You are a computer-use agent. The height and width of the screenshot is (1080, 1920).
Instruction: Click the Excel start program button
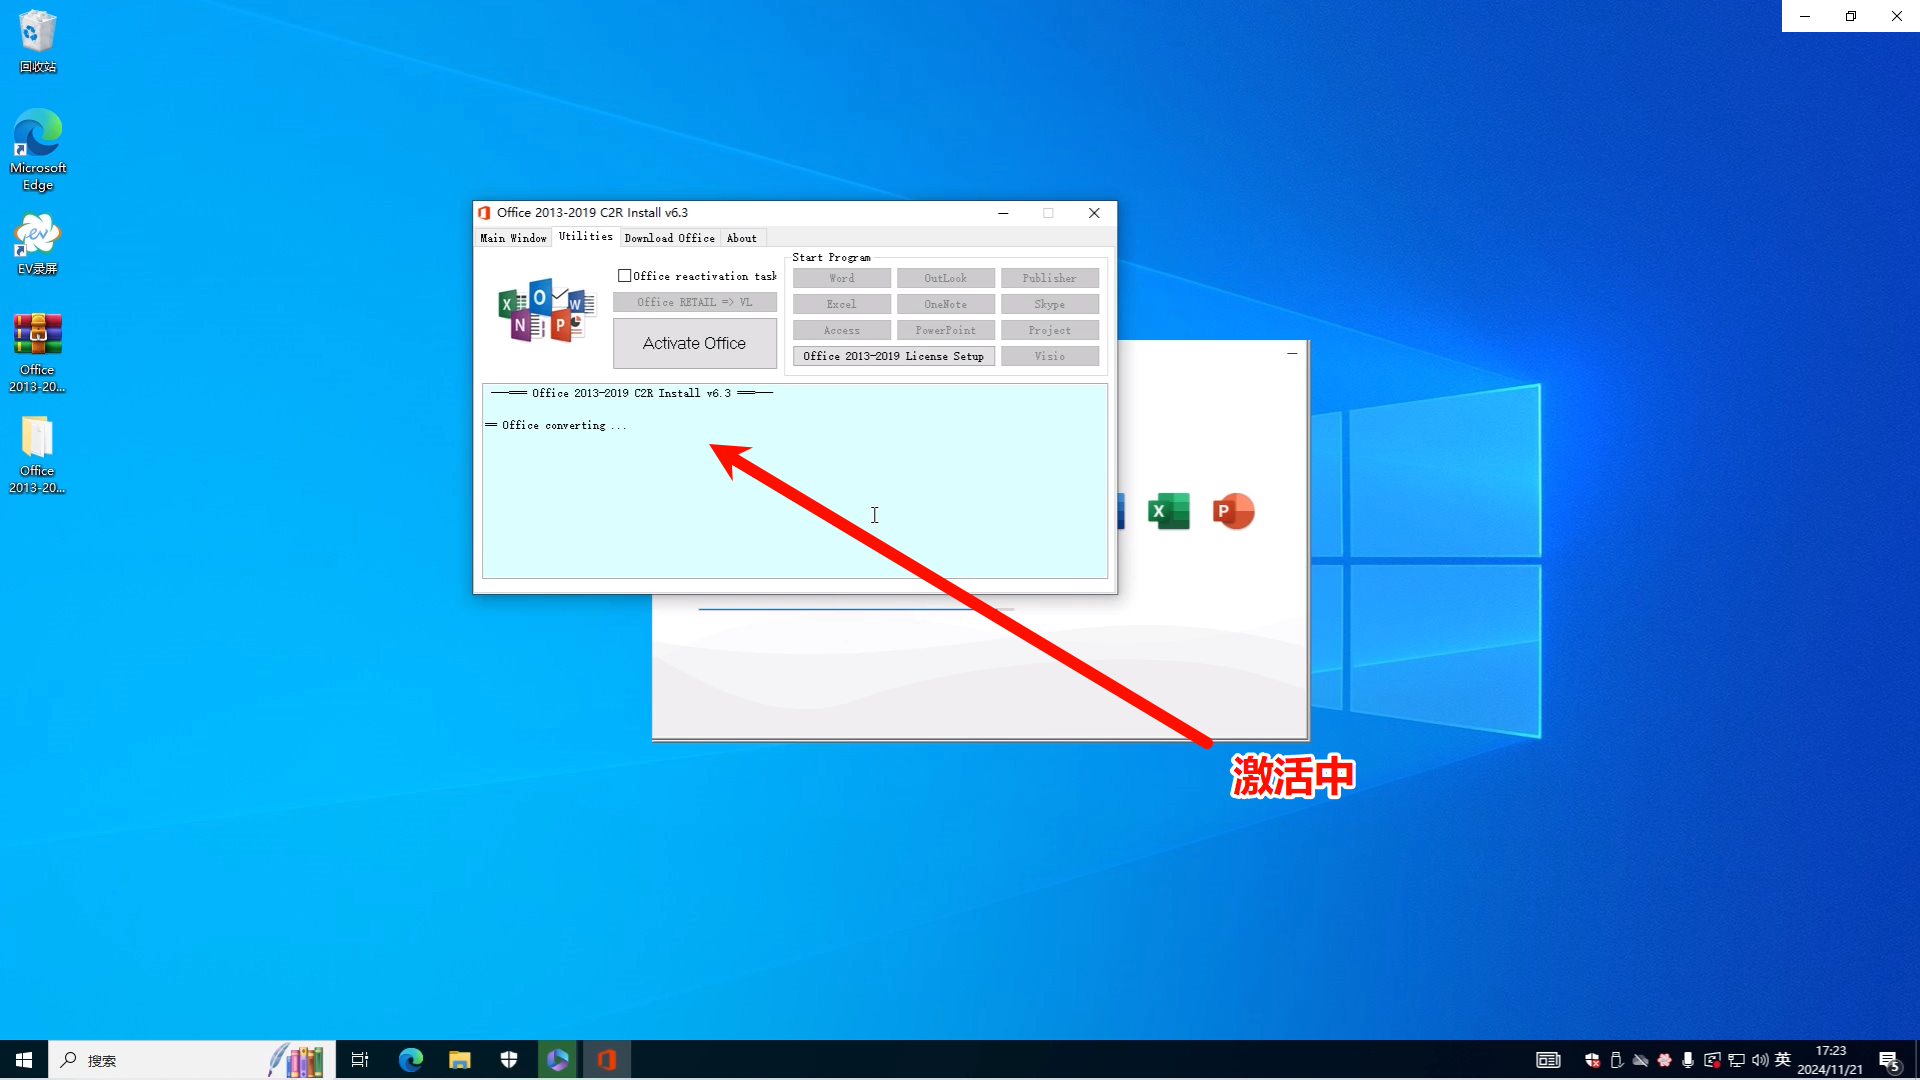coord(841,304)
